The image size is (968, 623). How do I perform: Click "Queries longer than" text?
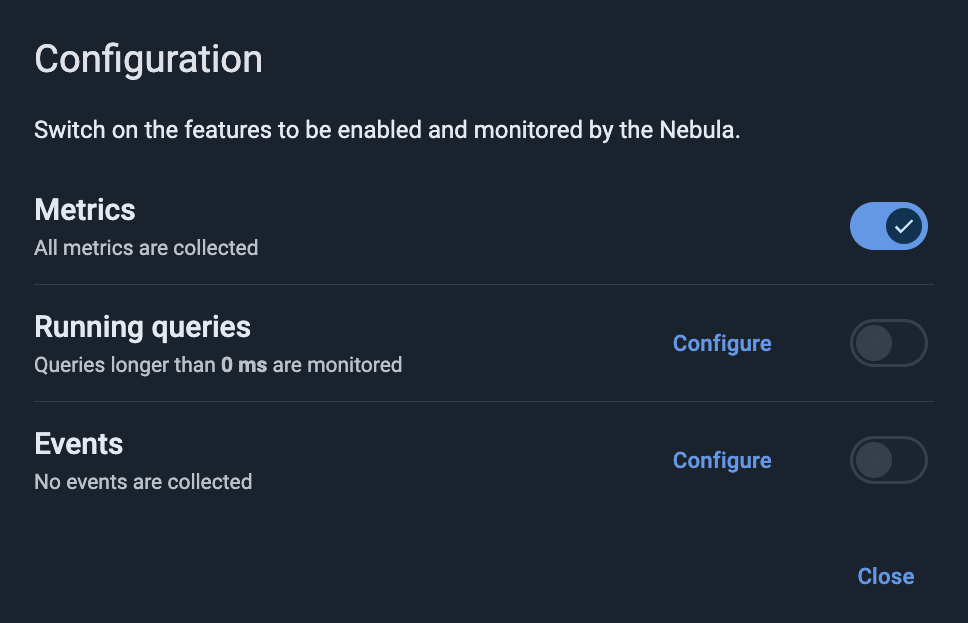pyautogui.click(x=125, y=365)
